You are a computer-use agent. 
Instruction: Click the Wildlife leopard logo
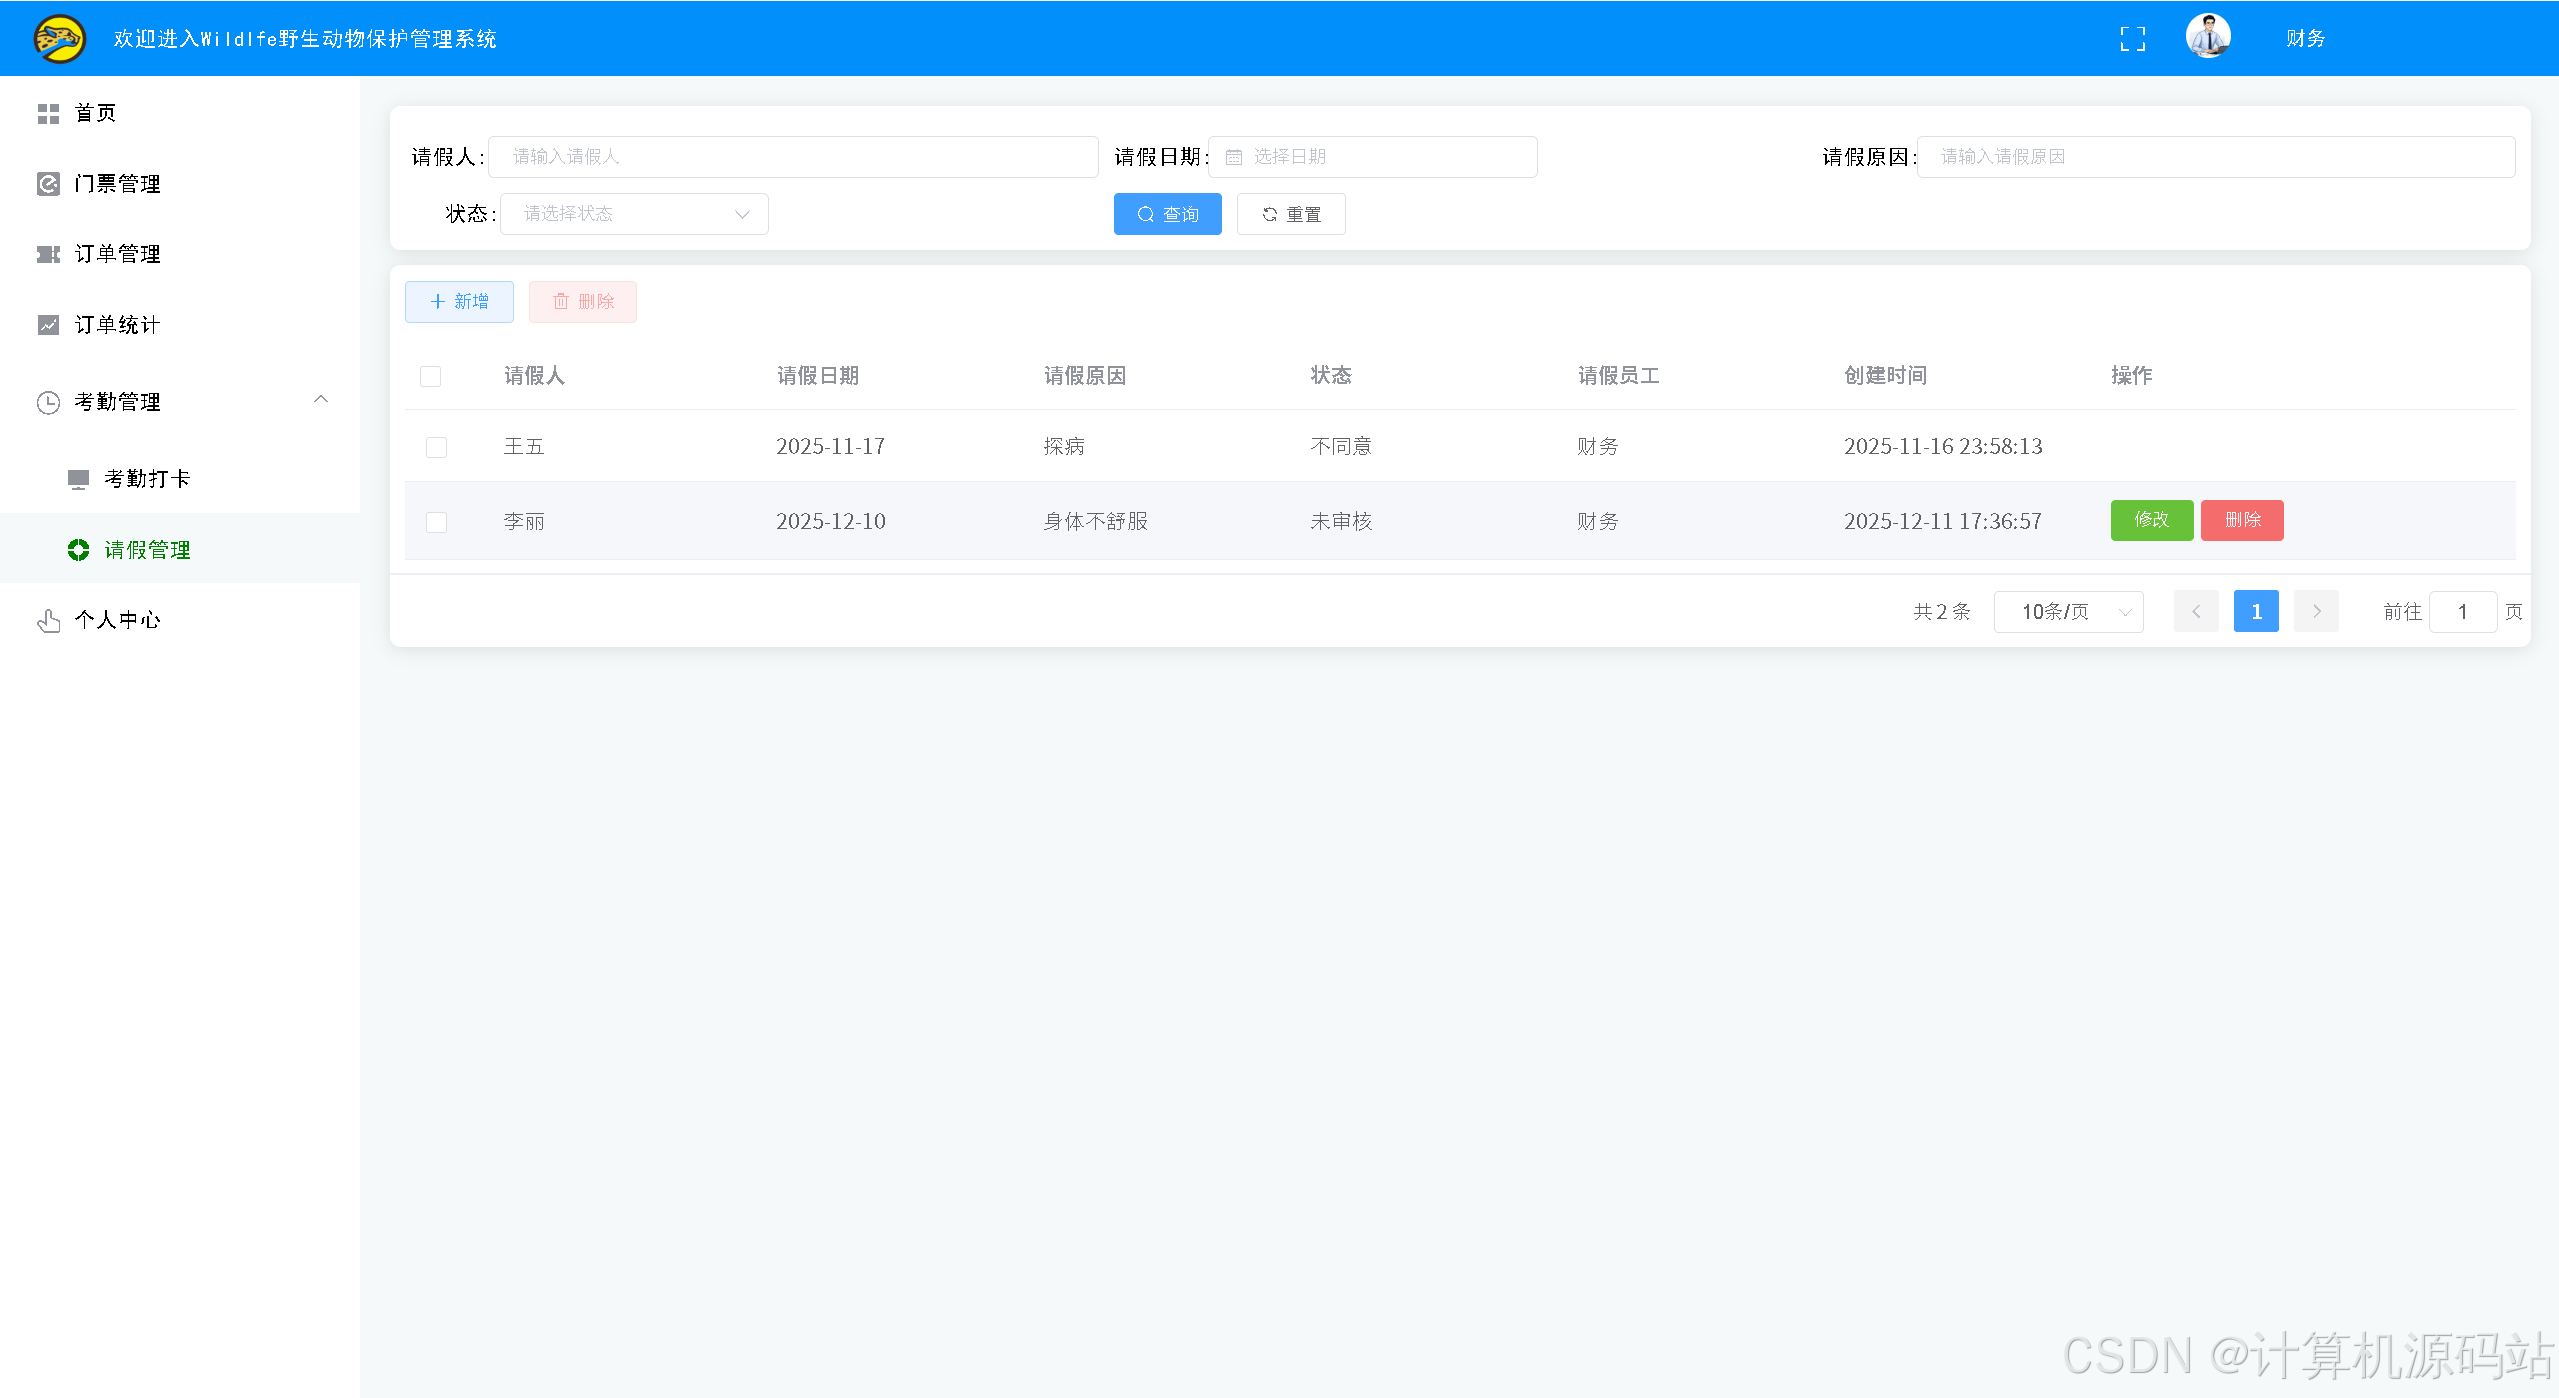pyautogui.click(x=60, y=39)
